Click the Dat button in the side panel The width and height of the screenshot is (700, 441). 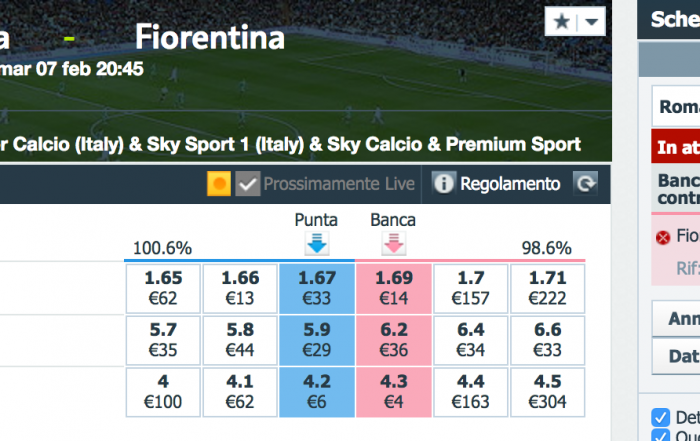[676, 356]
